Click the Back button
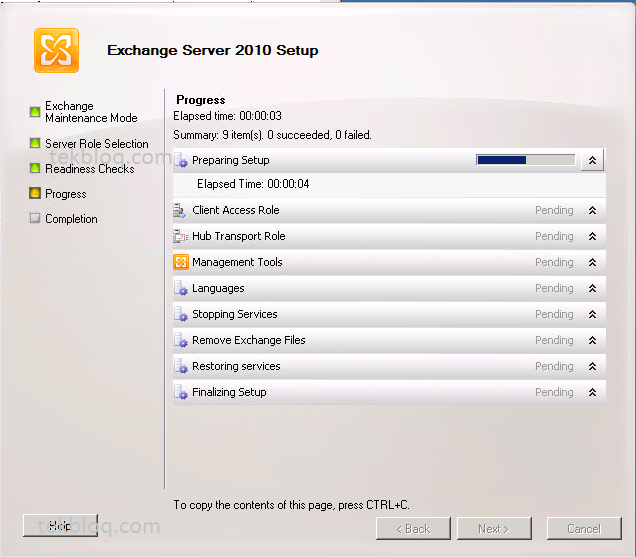This screenshot has width=636, height=557. [x=413, y=529]
